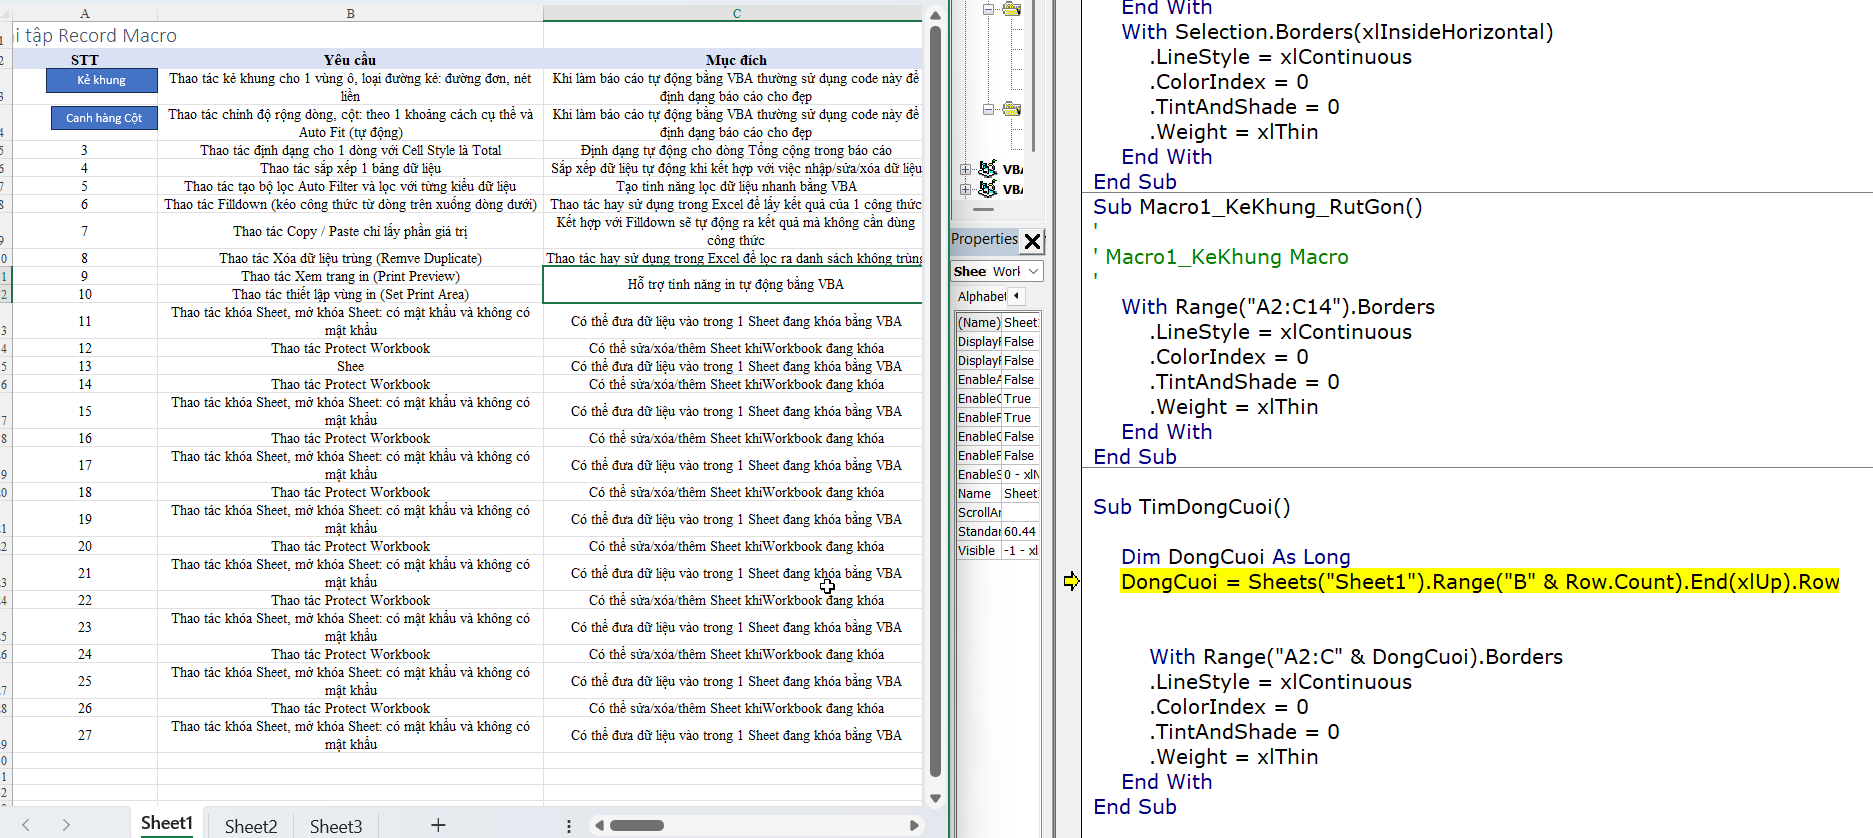
Task: Click the tab scroll arrow beside Alphabetic
Action: 1017,296
